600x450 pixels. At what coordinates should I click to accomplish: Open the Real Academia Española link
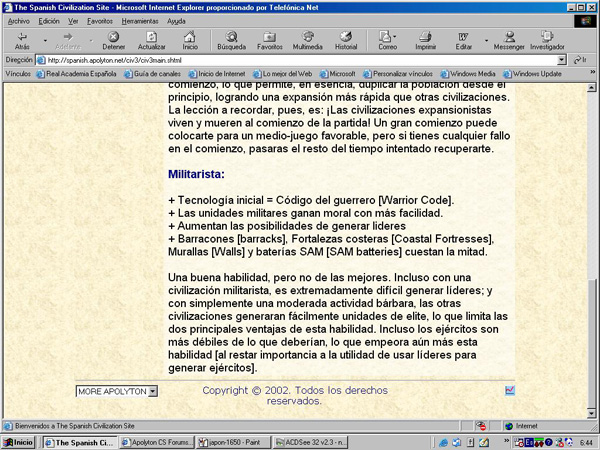coord(78,73)
